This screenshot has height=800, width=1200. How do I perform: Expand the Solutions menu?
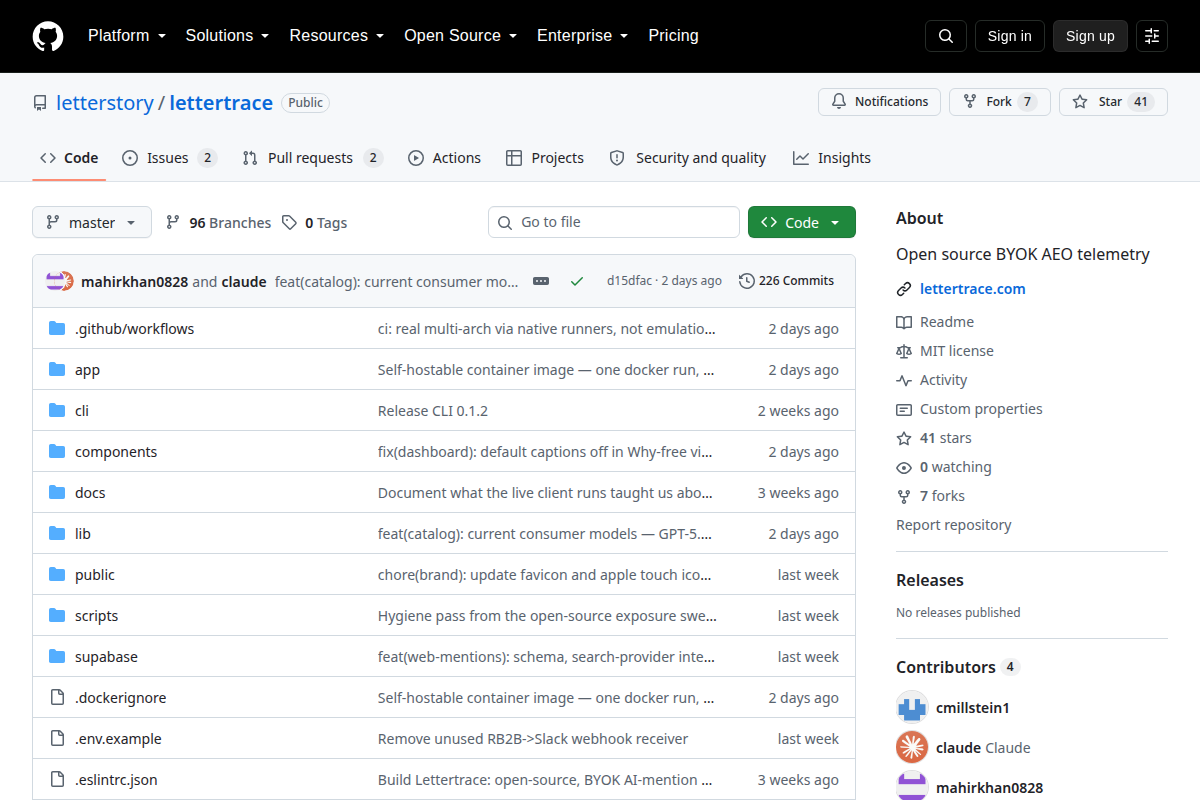click(227, 36)
